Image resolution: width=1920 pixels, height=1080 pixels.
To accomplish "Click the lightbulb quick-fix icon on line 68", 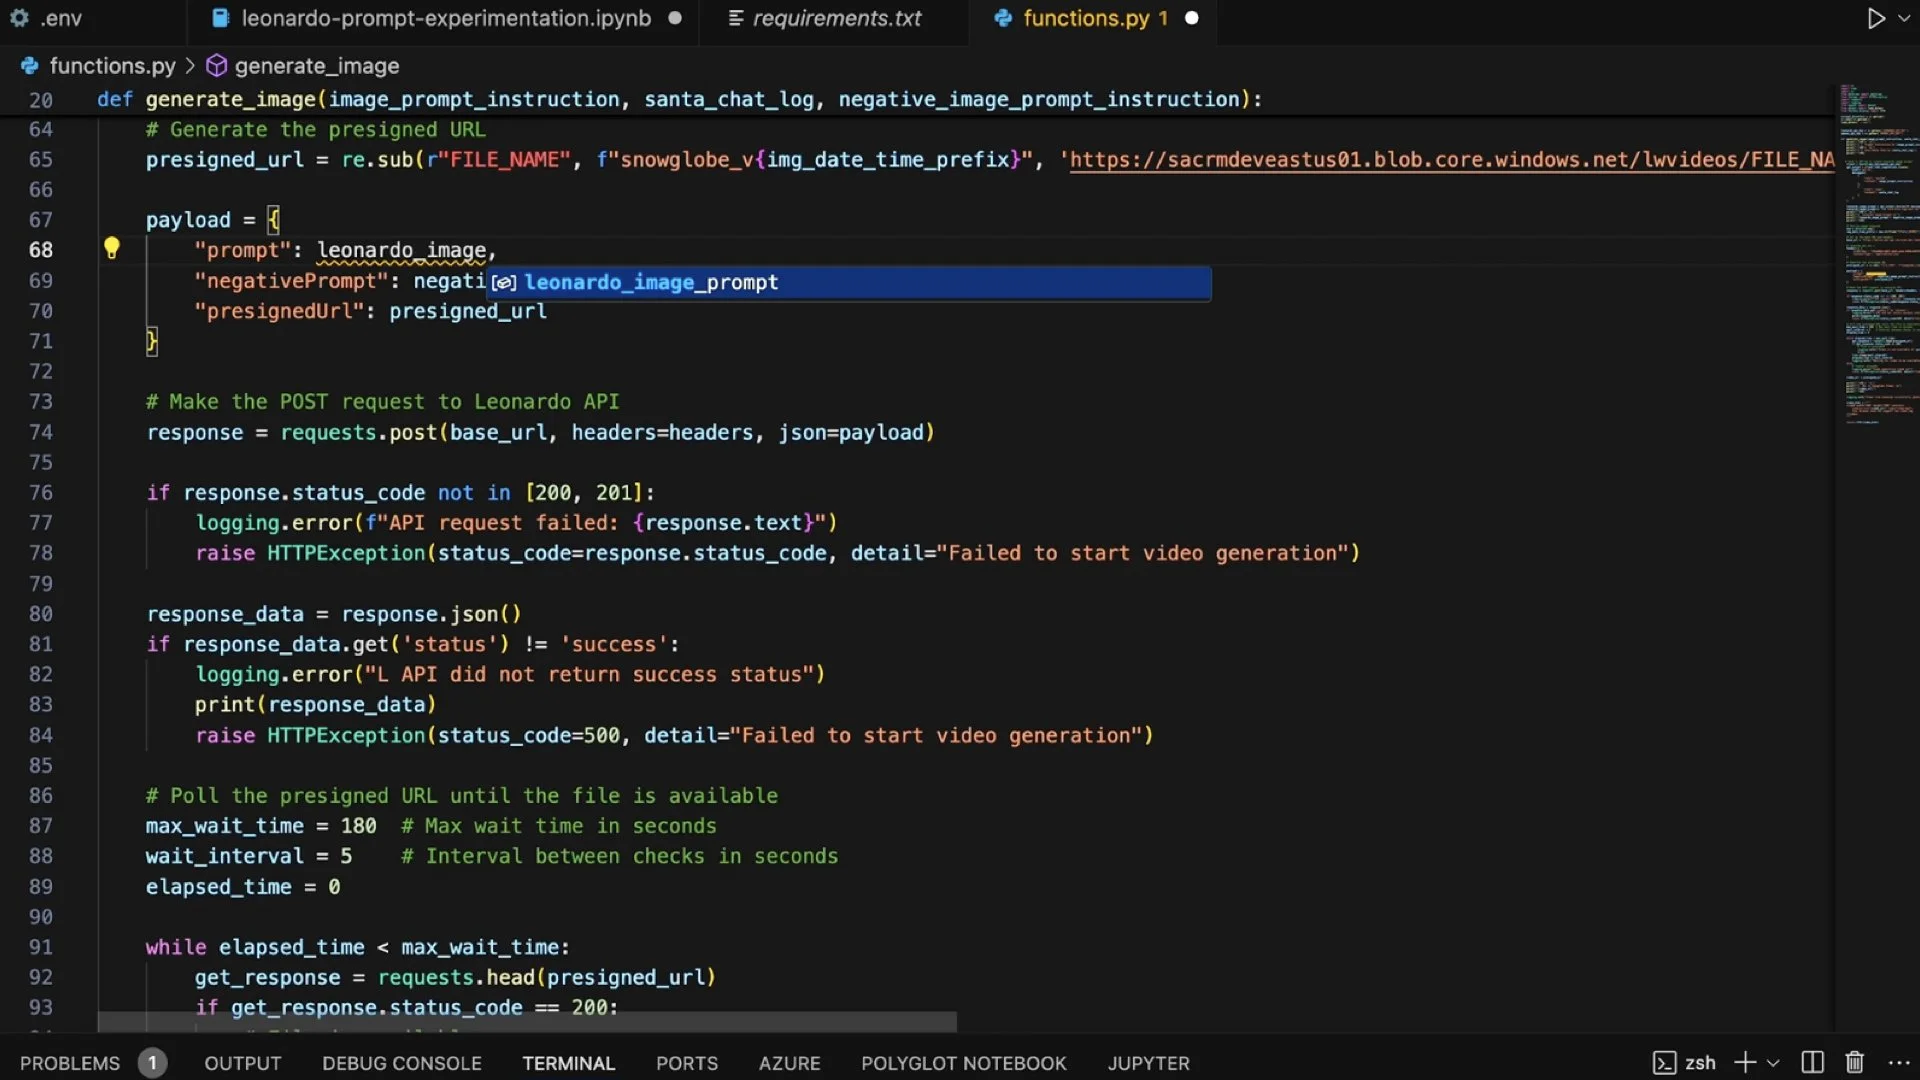I will 111,249.
